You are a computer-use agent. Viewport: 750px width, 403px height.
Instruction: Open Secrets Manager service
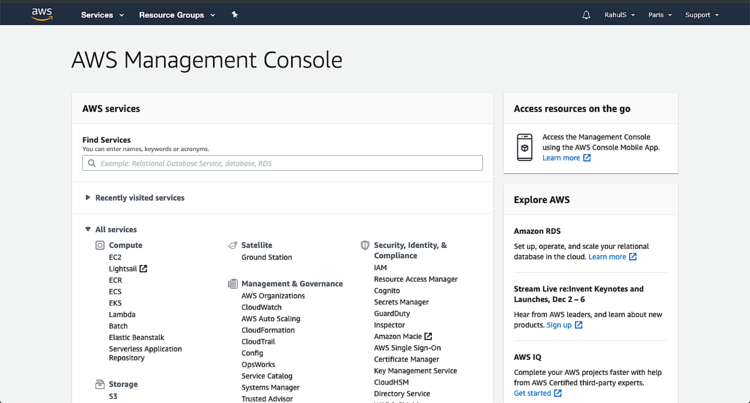tap(401, 302)
